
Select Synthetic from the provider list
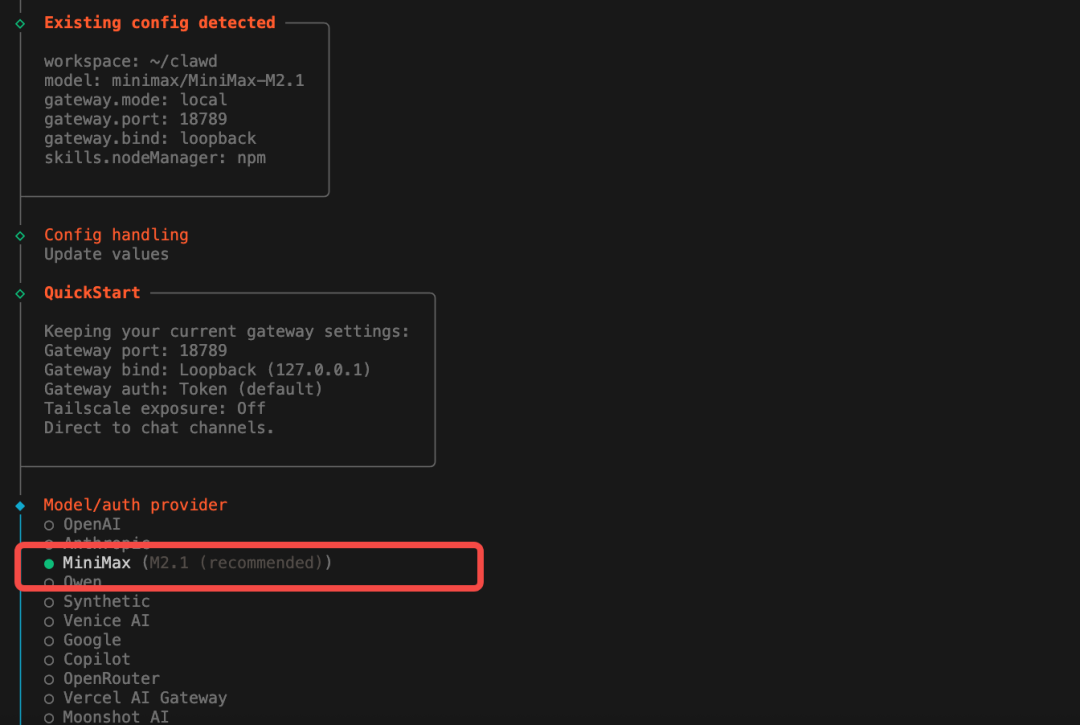click(x=106, y=601)
